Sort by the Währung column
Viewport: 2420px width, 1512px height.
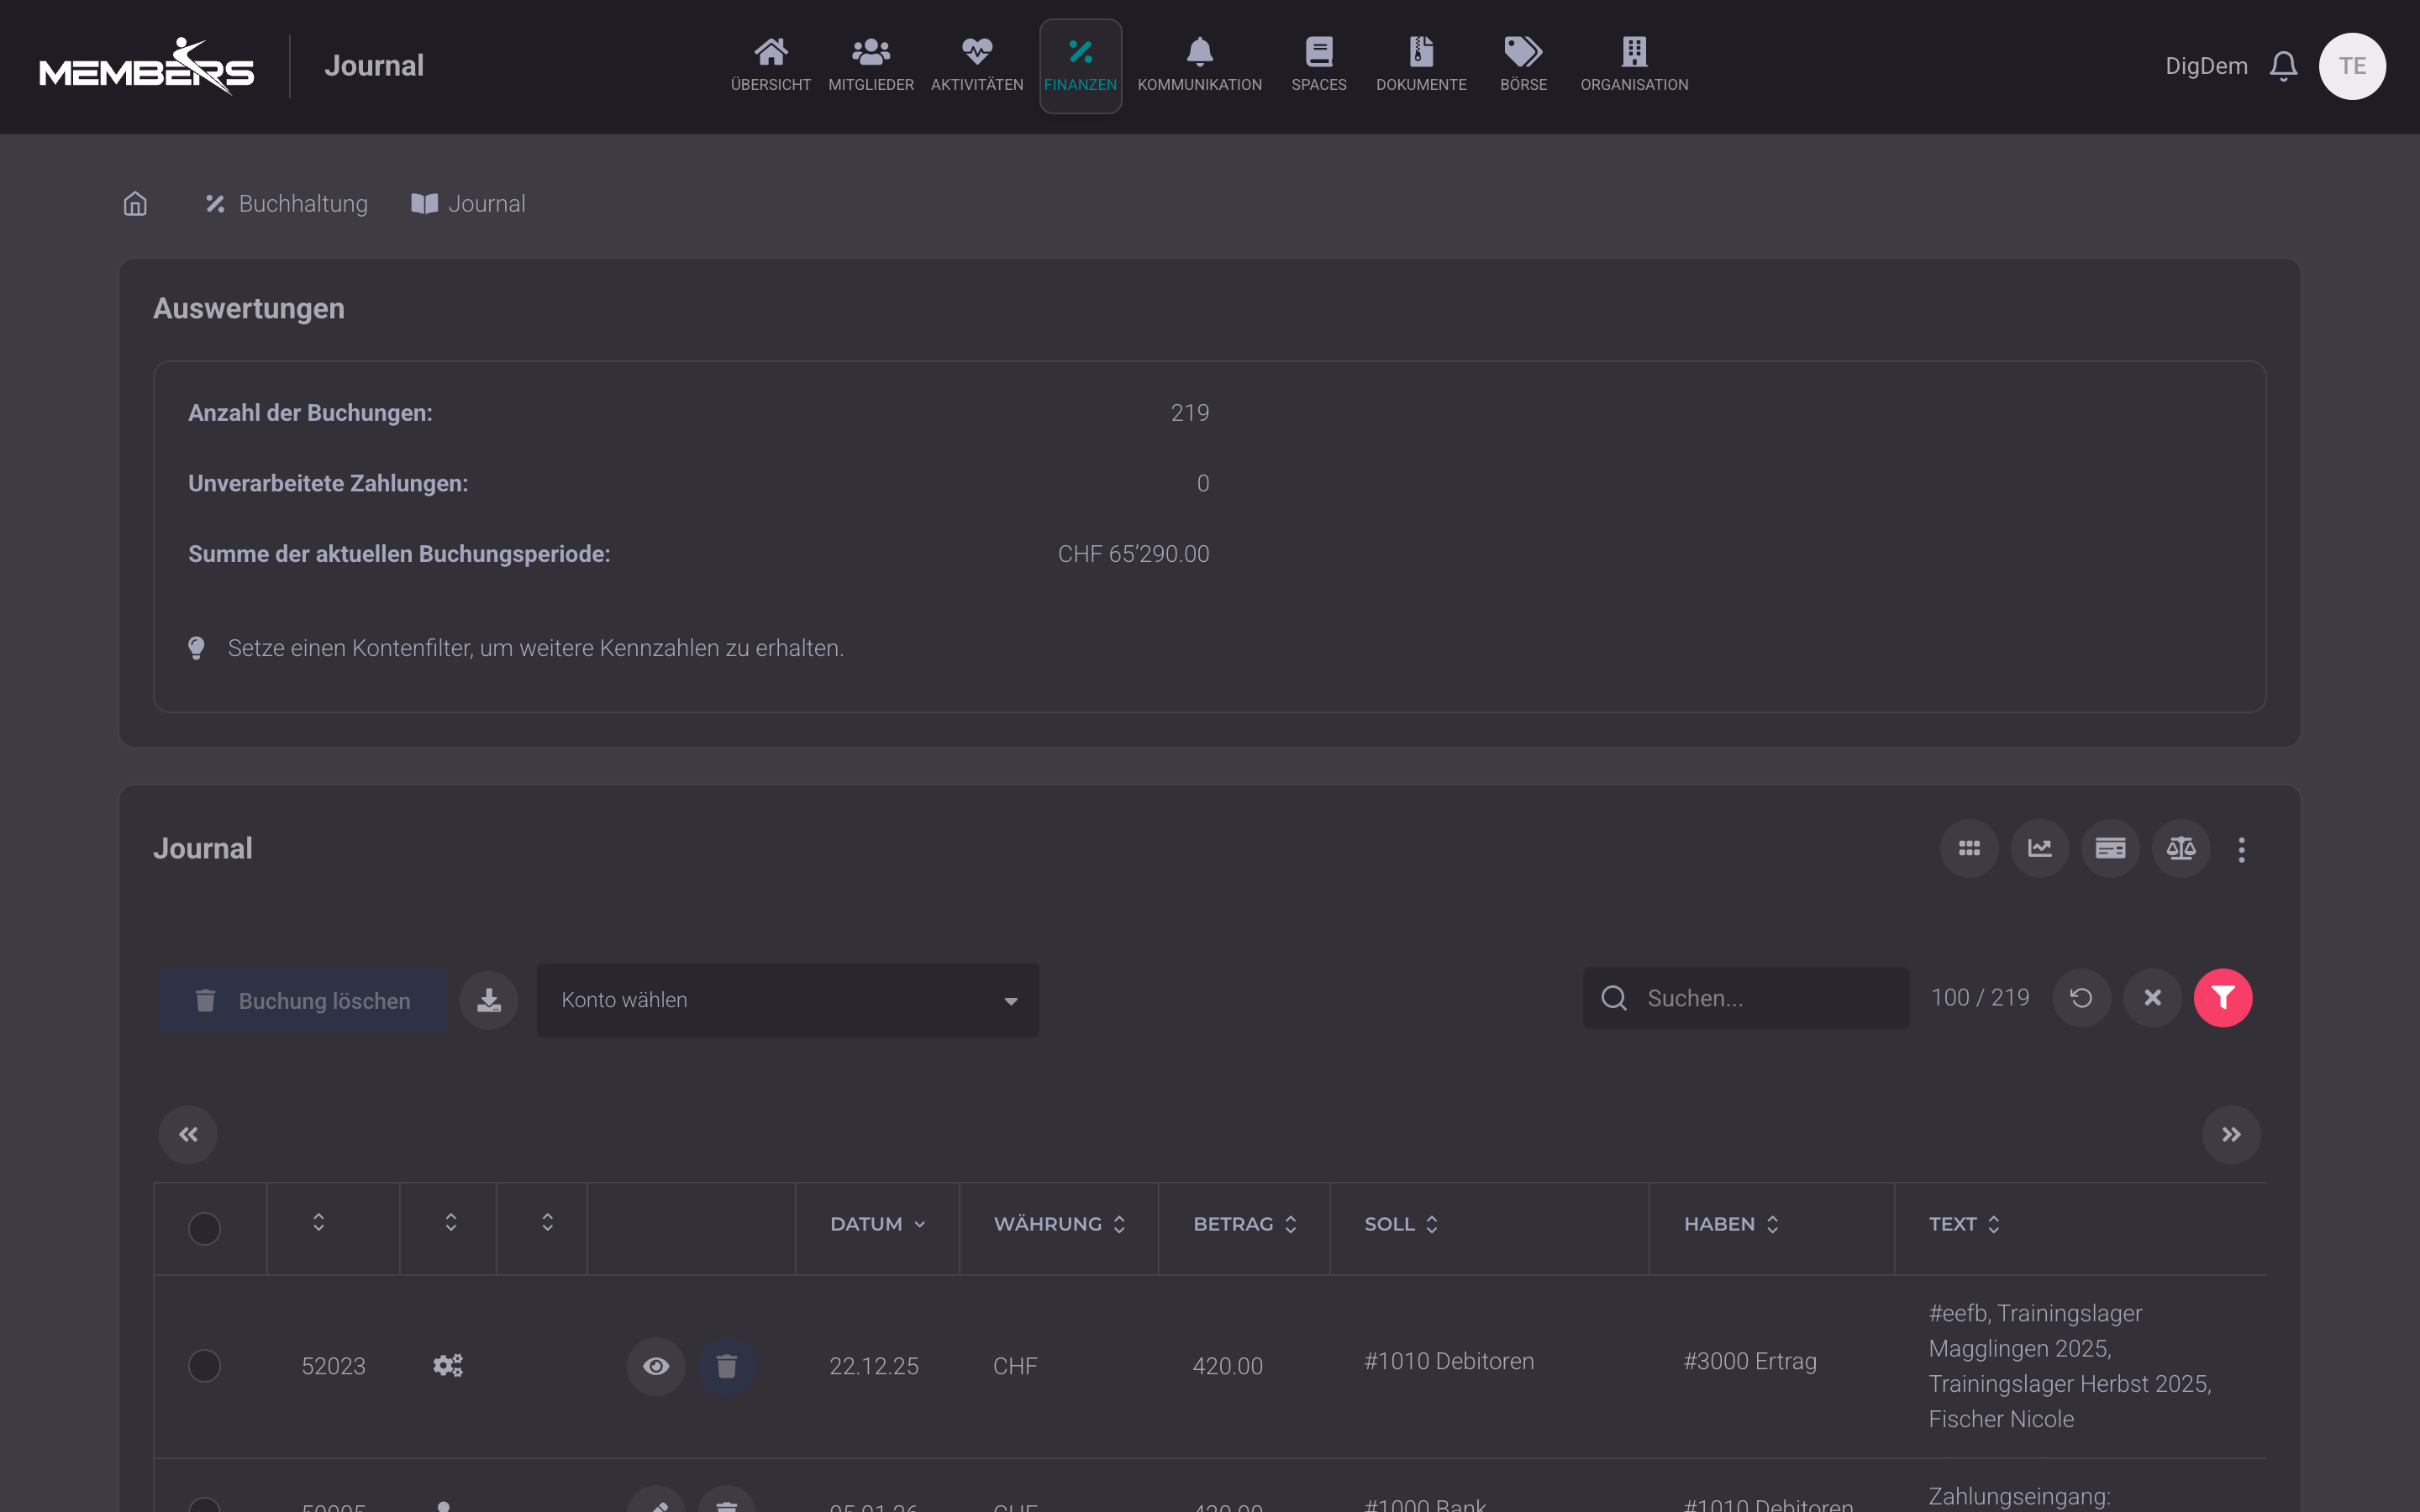(x=1059, y=1224)
